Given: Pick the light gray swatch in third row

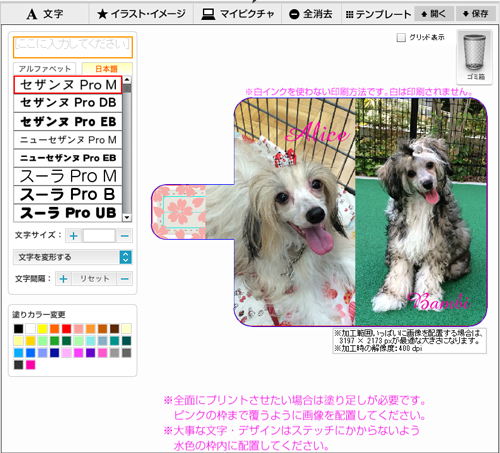Looking at the screenshot, I should 115,353.
